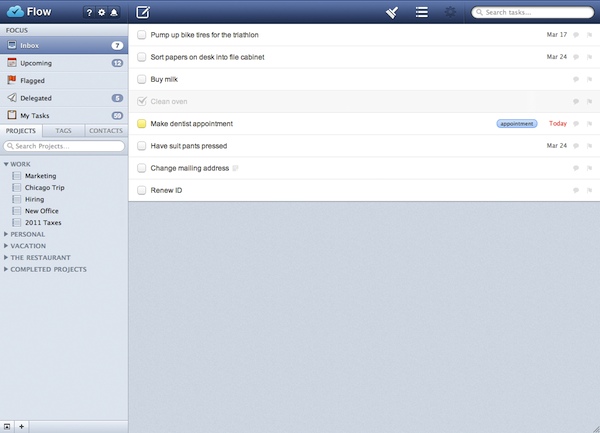Screen dimensions: 600x433
Task: Collapse the WORK project group
Action: pos(6,164)
